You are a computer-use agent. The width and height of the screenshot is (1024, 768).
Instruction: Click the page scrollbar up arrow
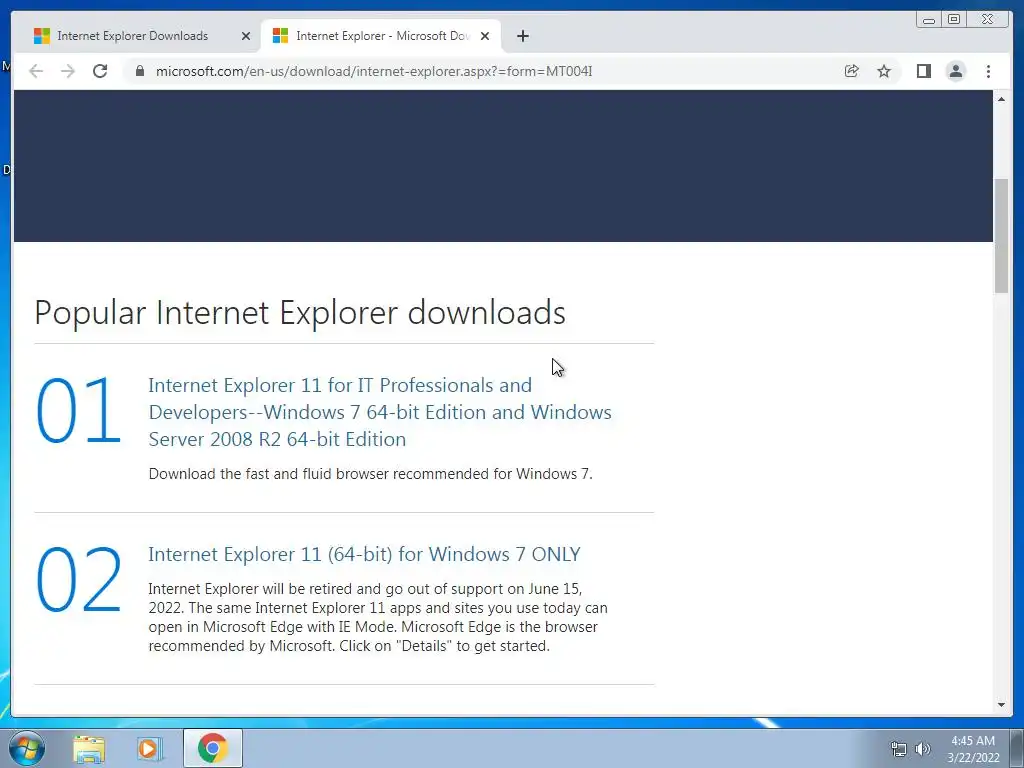tap(1001, 99)
